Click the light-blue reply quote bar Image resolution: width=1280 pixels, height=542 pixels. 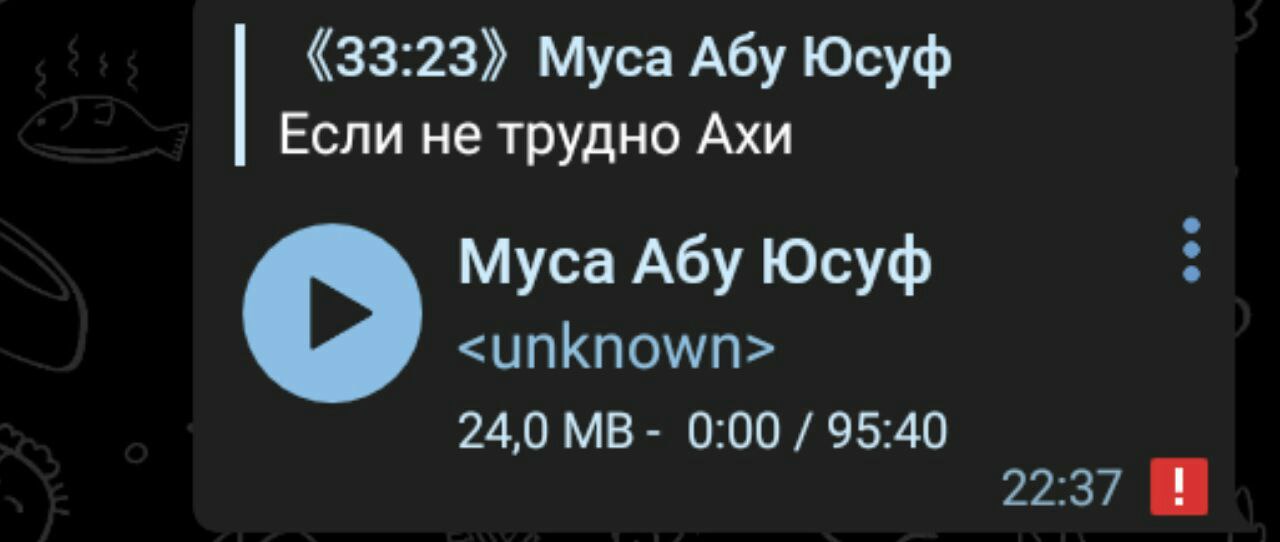pos(240,95)
